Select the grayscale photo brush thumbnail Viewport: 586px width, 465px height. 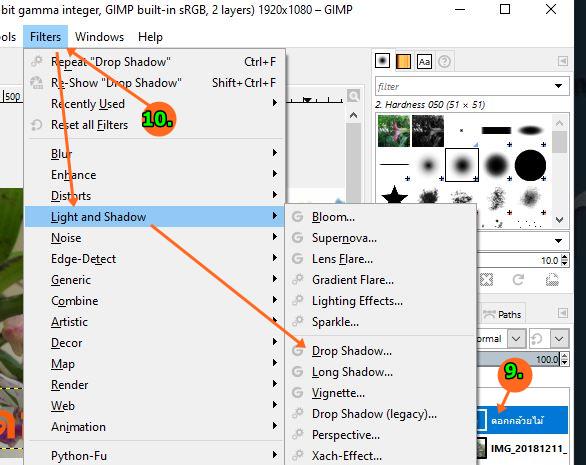click(x=428, y=130)
